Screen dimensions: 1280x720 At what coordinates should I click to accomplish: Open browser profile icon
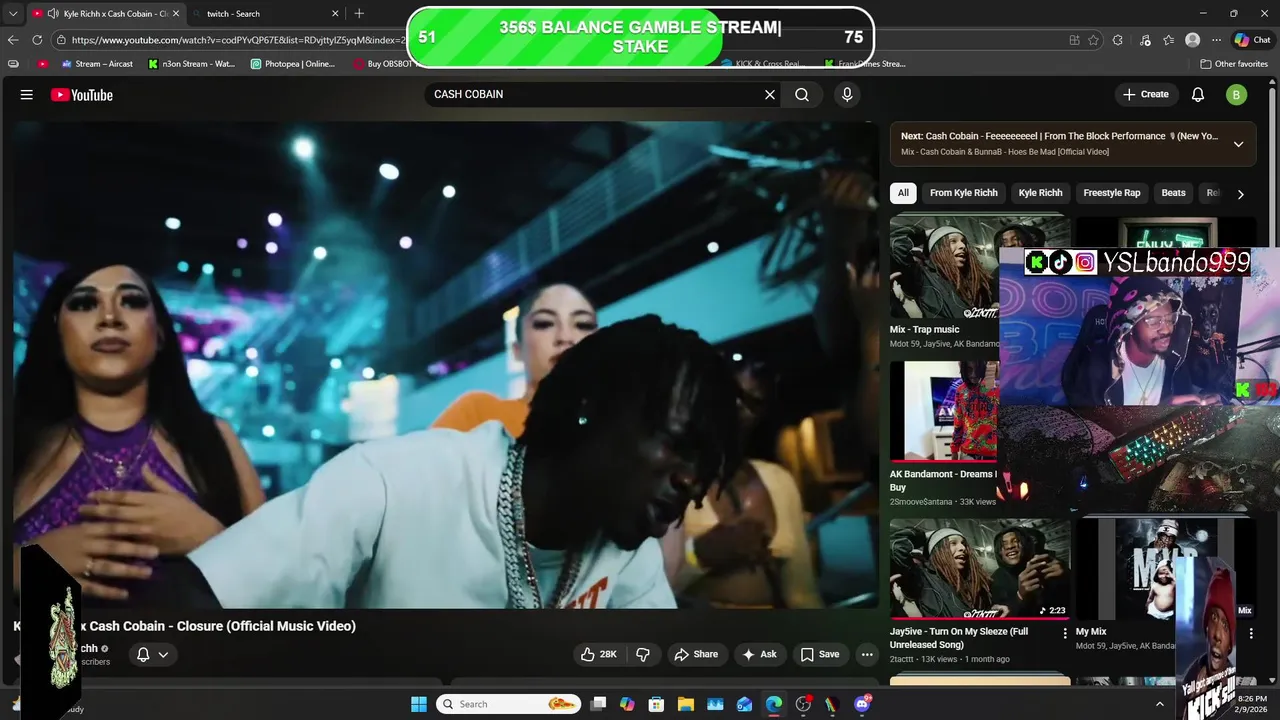(x=1192, y=40)
